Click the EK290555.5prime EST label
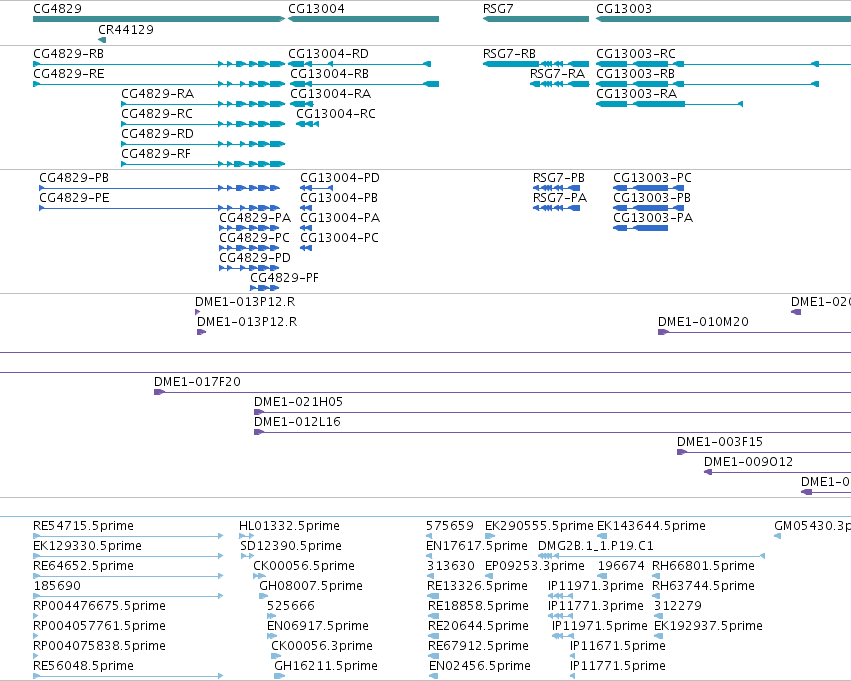The height and width of the screenshot is (681, 851). pyautogui.click(x=539, y=526)
